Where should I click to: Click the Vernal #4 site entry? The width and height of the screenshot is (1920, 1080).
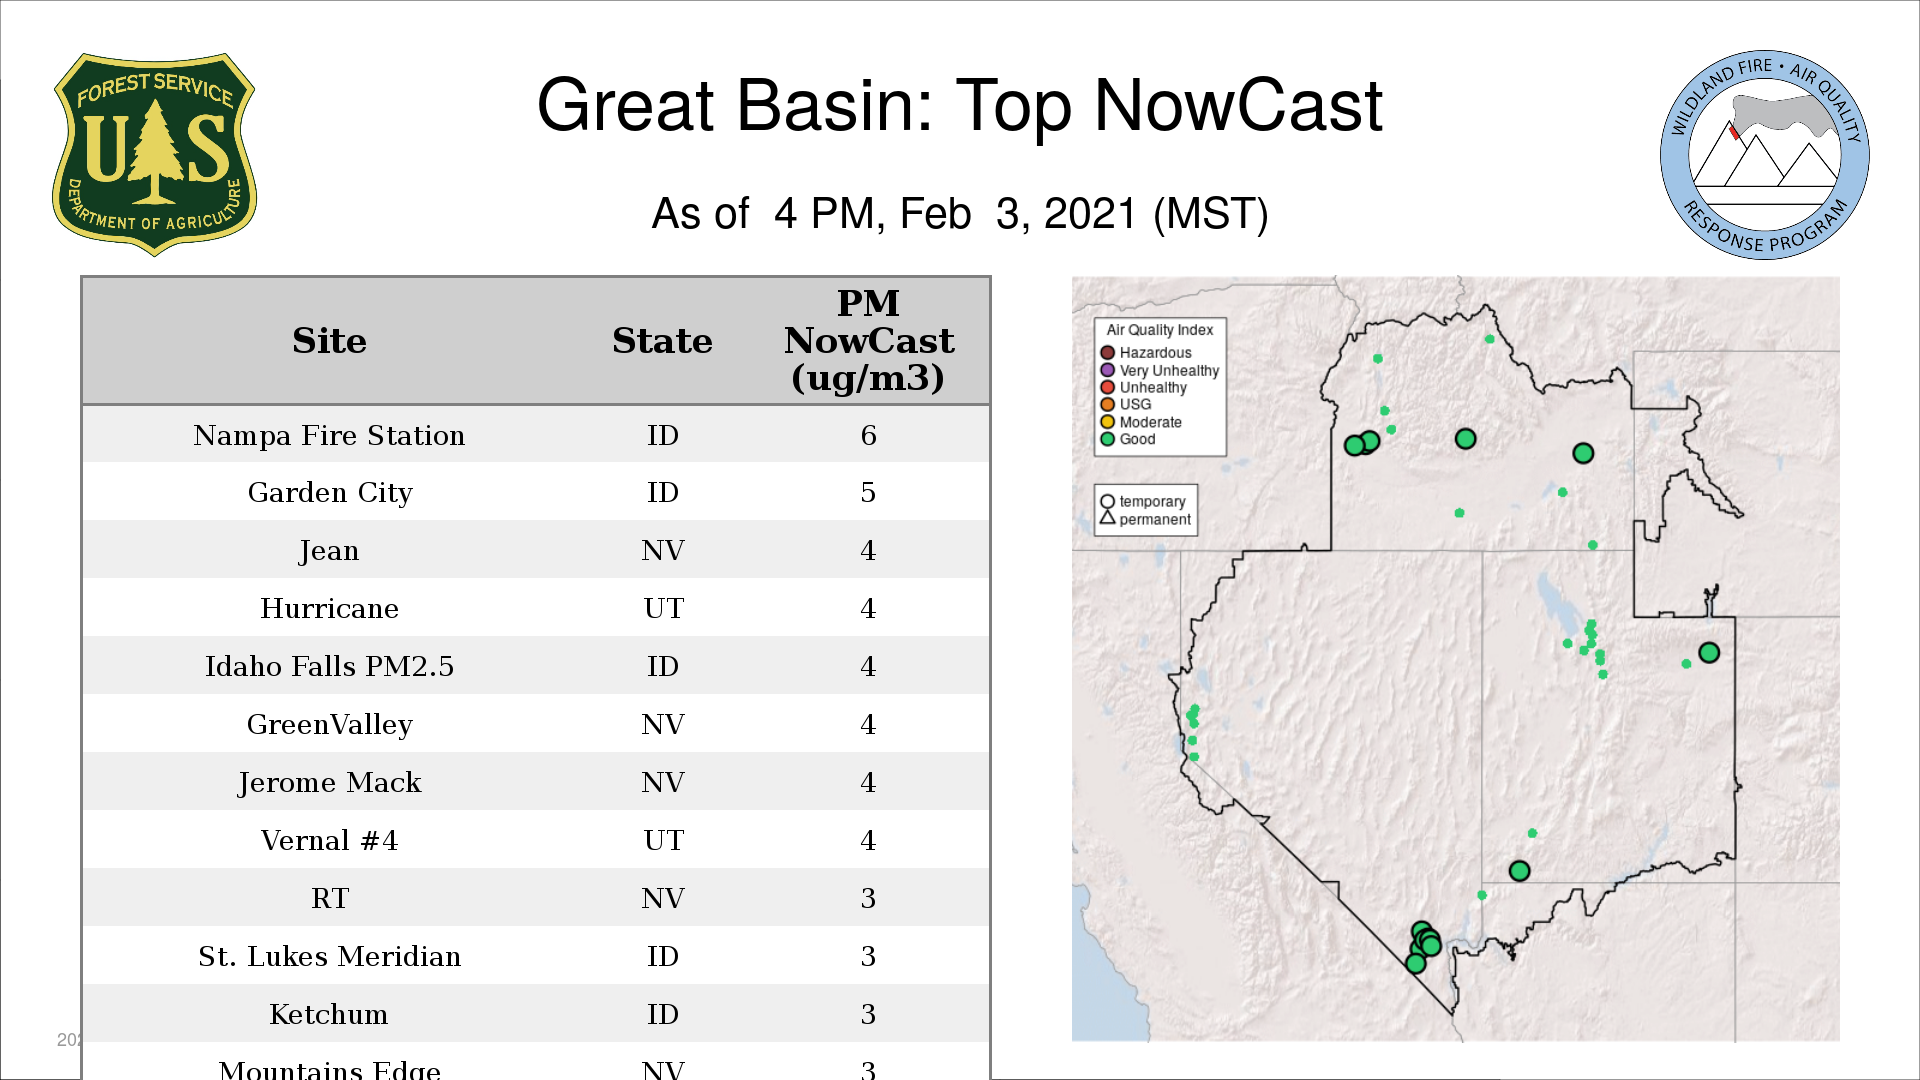[329, 840]
